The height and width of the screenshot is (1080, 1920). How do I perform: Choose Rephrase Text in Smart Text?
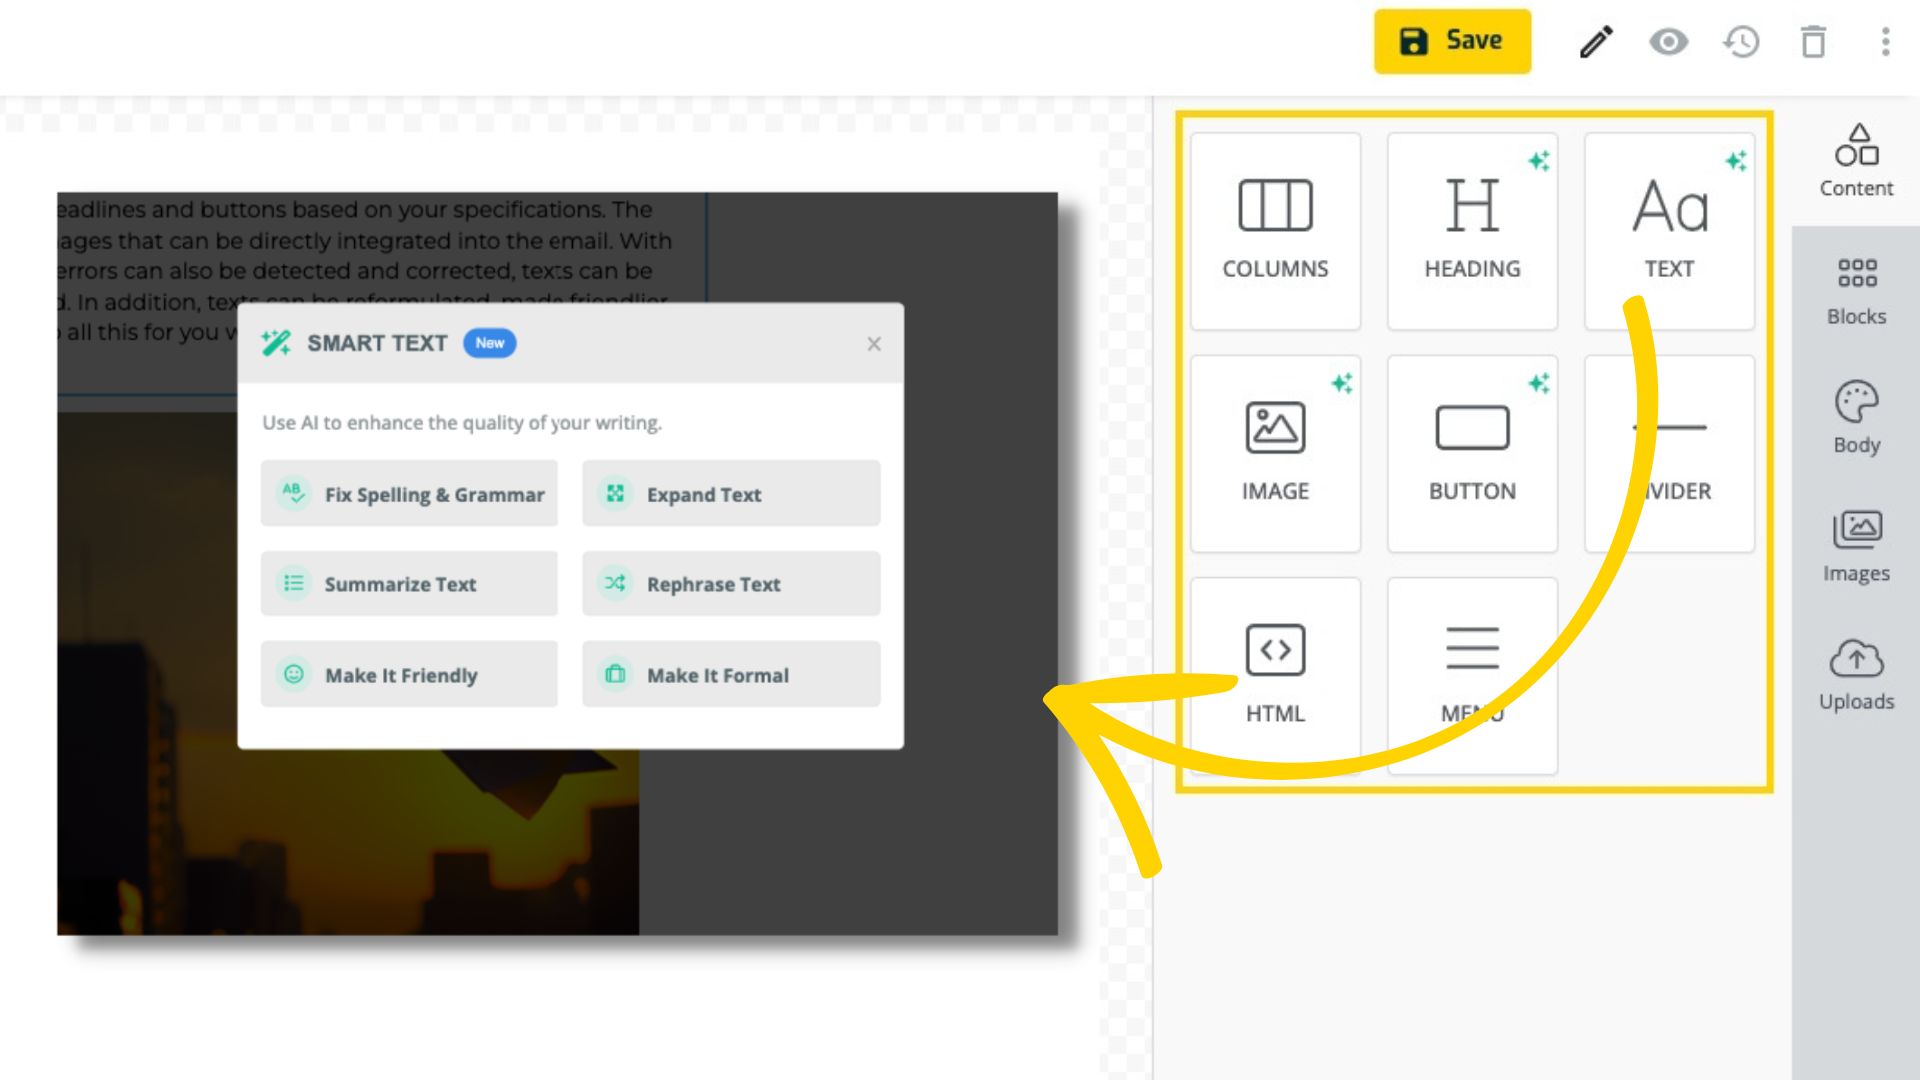point(731,584)
